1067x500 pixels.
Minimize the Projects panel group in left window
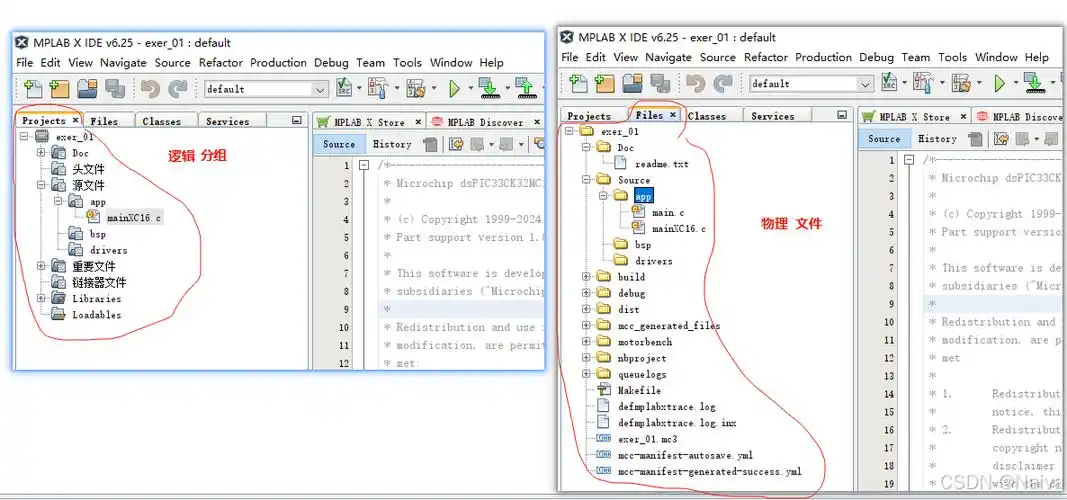click(x=296, y=121)
